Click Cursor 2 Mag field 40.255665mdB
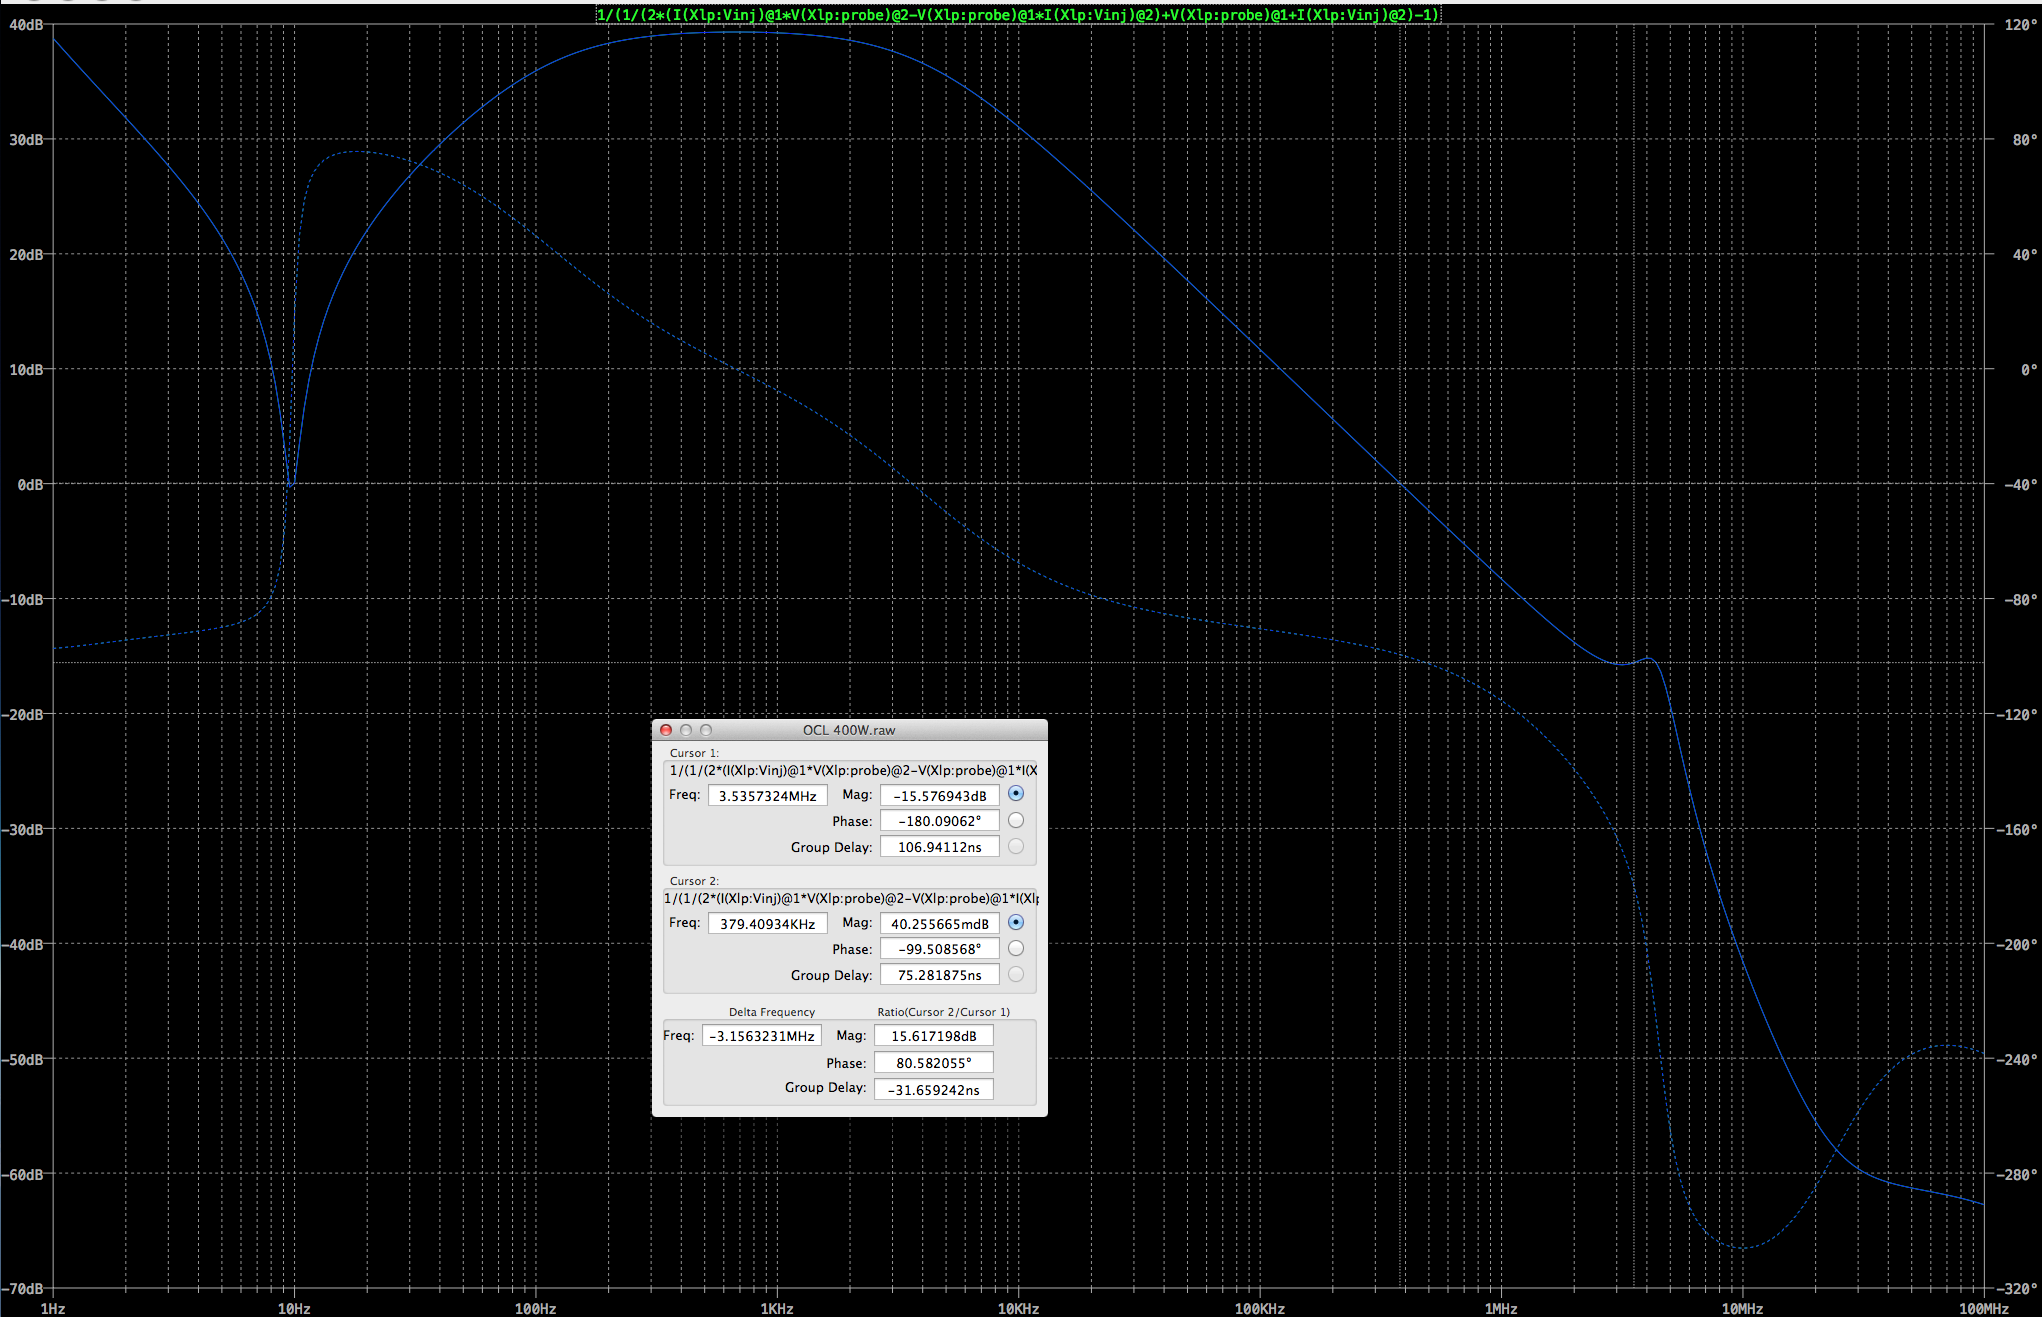Screen dimensions: 2042x1317 point(939,924)
